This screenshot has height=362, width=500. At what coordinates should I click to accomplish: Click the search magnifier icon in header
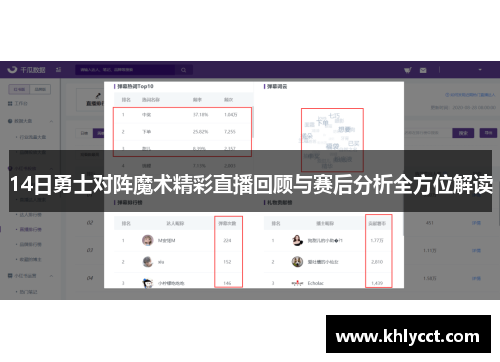click(183, 70)
